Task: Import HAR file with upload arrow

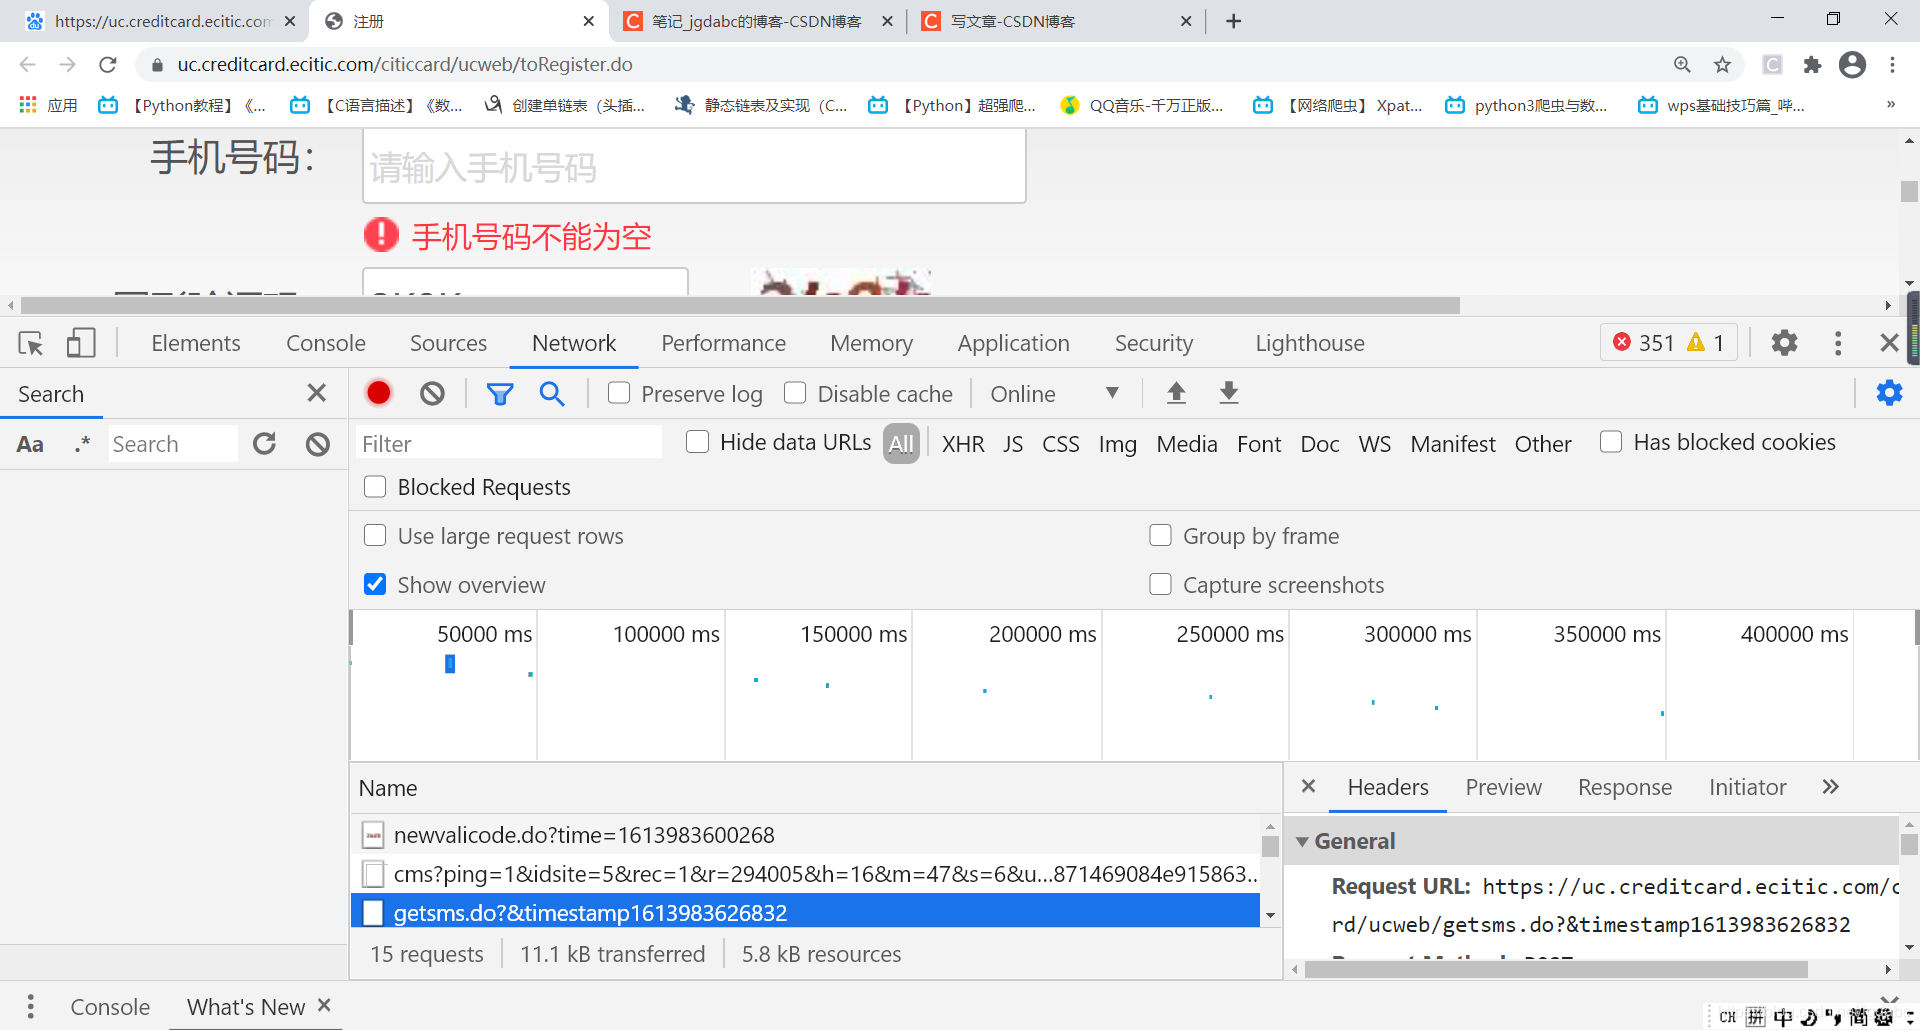Action: click(x=1176, y=393)
